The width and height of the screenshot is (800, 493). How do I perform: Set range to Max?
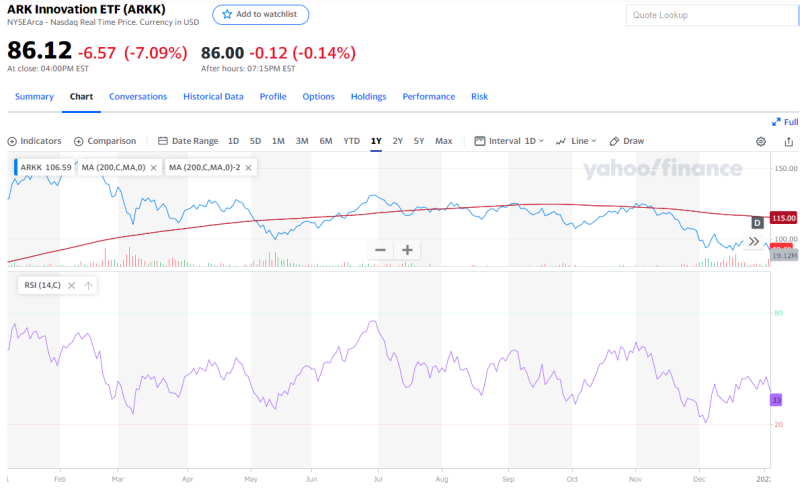click(x=443, y=141)
